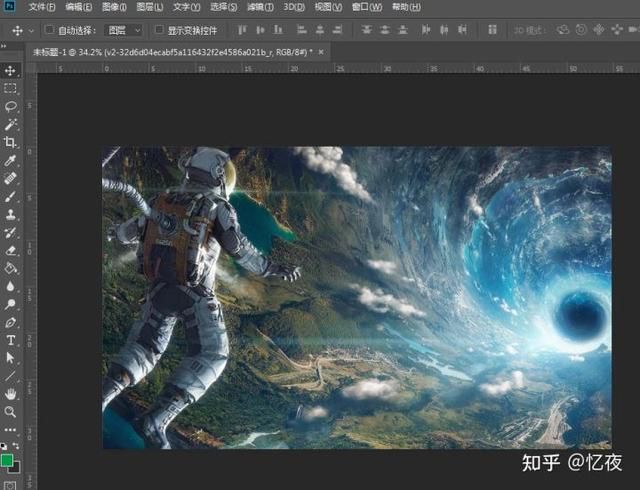This screenshot has height=490, width=640.
Task: Align vertical centers in options bar
Action: tap(260, 30)
